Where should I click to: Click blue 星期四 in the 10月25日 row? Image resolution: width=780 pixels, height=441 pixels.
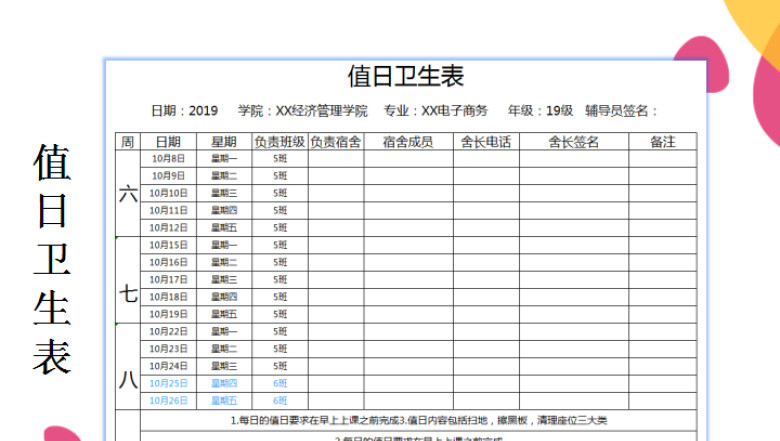pos(224,383)
